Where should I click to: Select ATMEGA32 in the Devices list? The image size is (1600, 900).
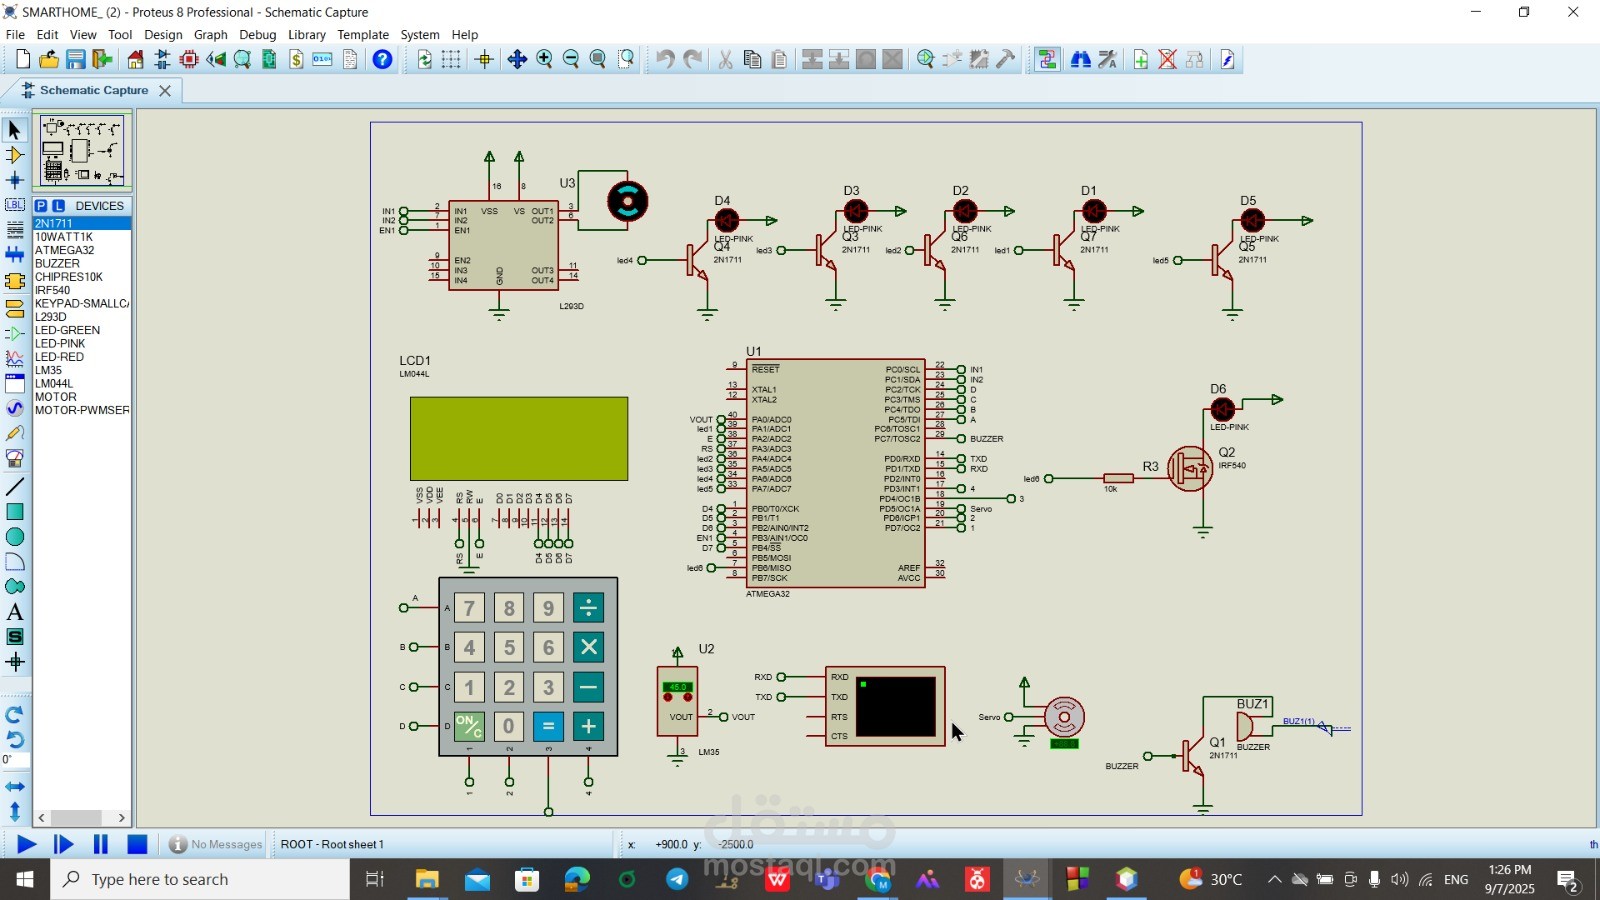[66, 250]
